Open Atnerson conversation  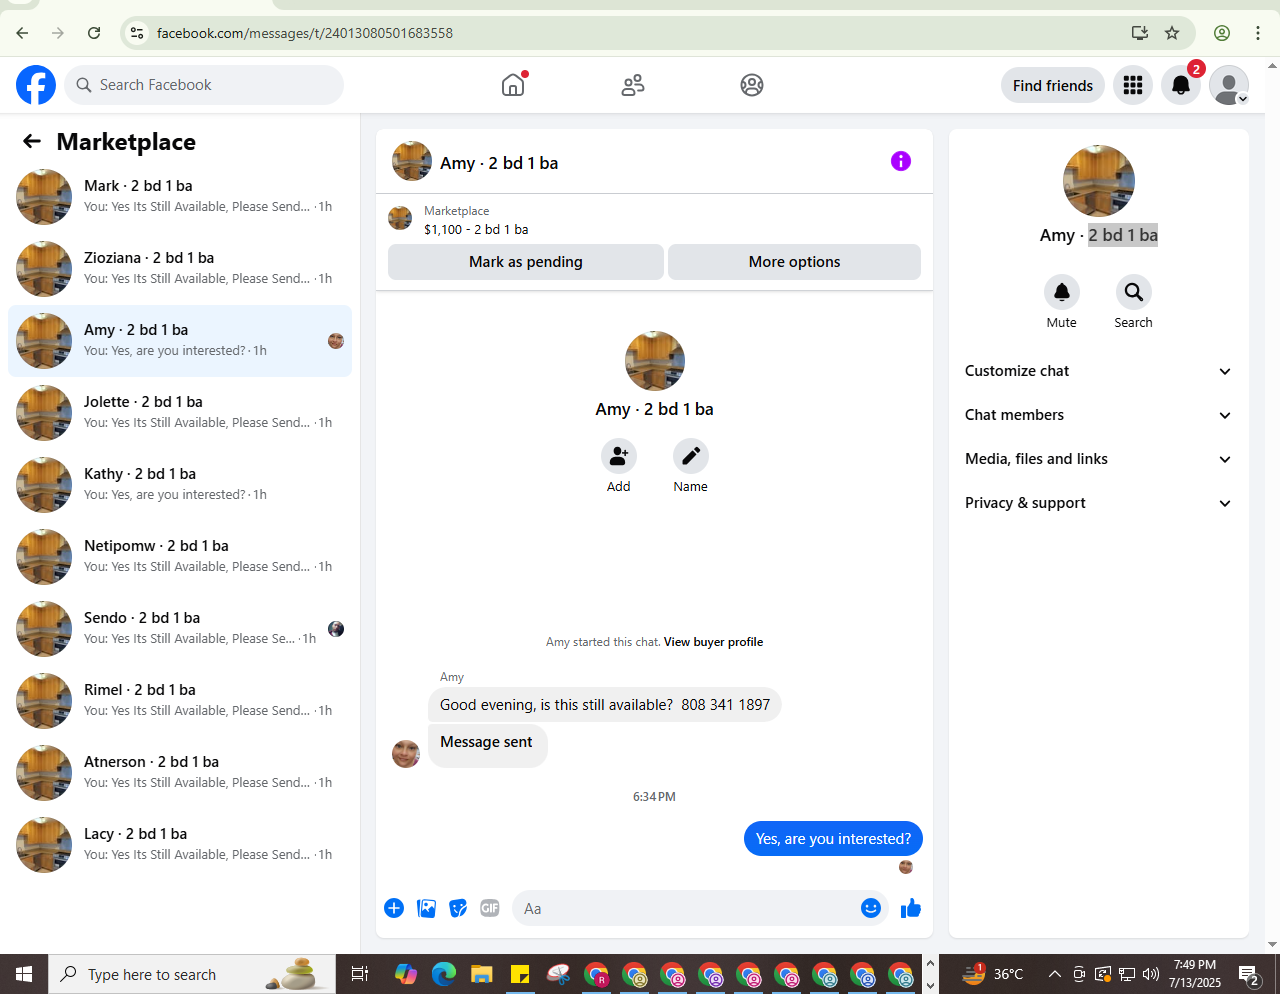tap(180, 773)
